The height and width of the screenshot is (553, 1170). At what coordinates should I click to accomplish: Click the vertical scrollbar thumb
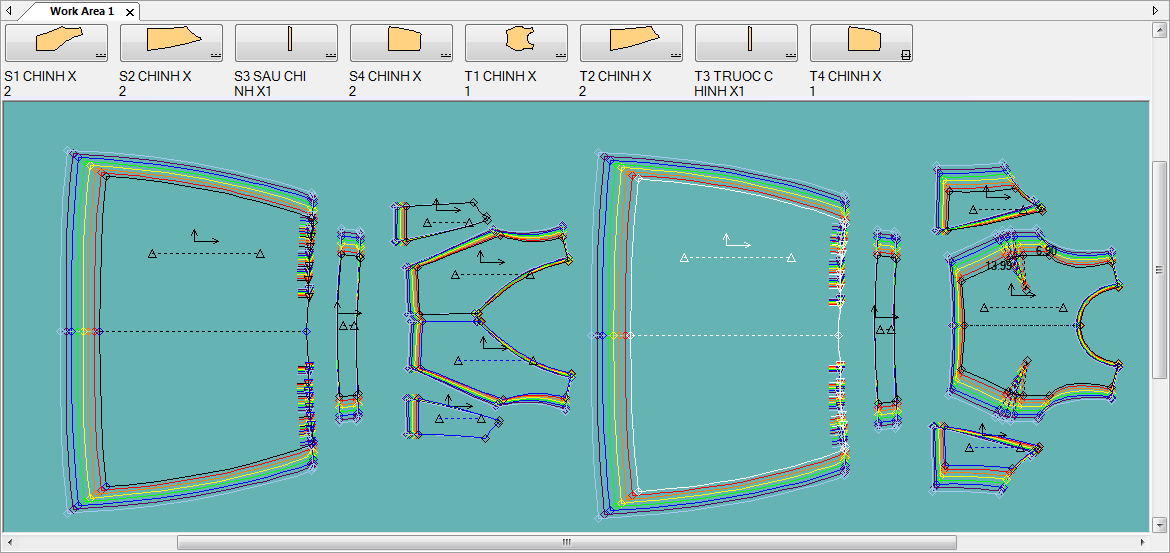[1159, 269]
